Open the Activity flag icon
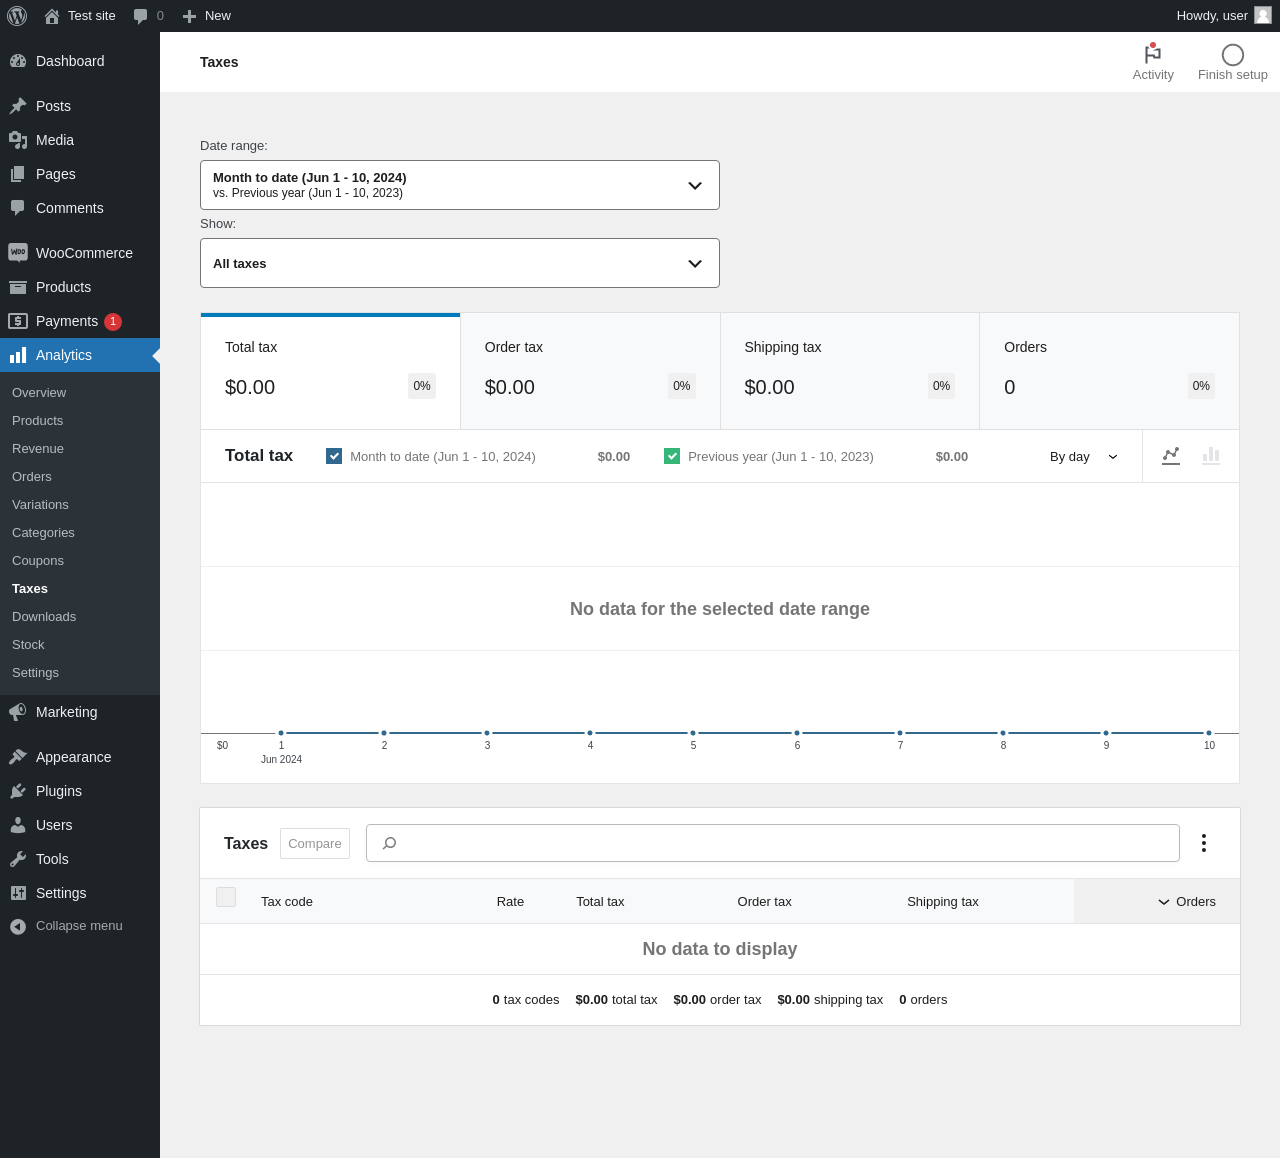Screen dimensions: 1280x1158 [1153, 55]
